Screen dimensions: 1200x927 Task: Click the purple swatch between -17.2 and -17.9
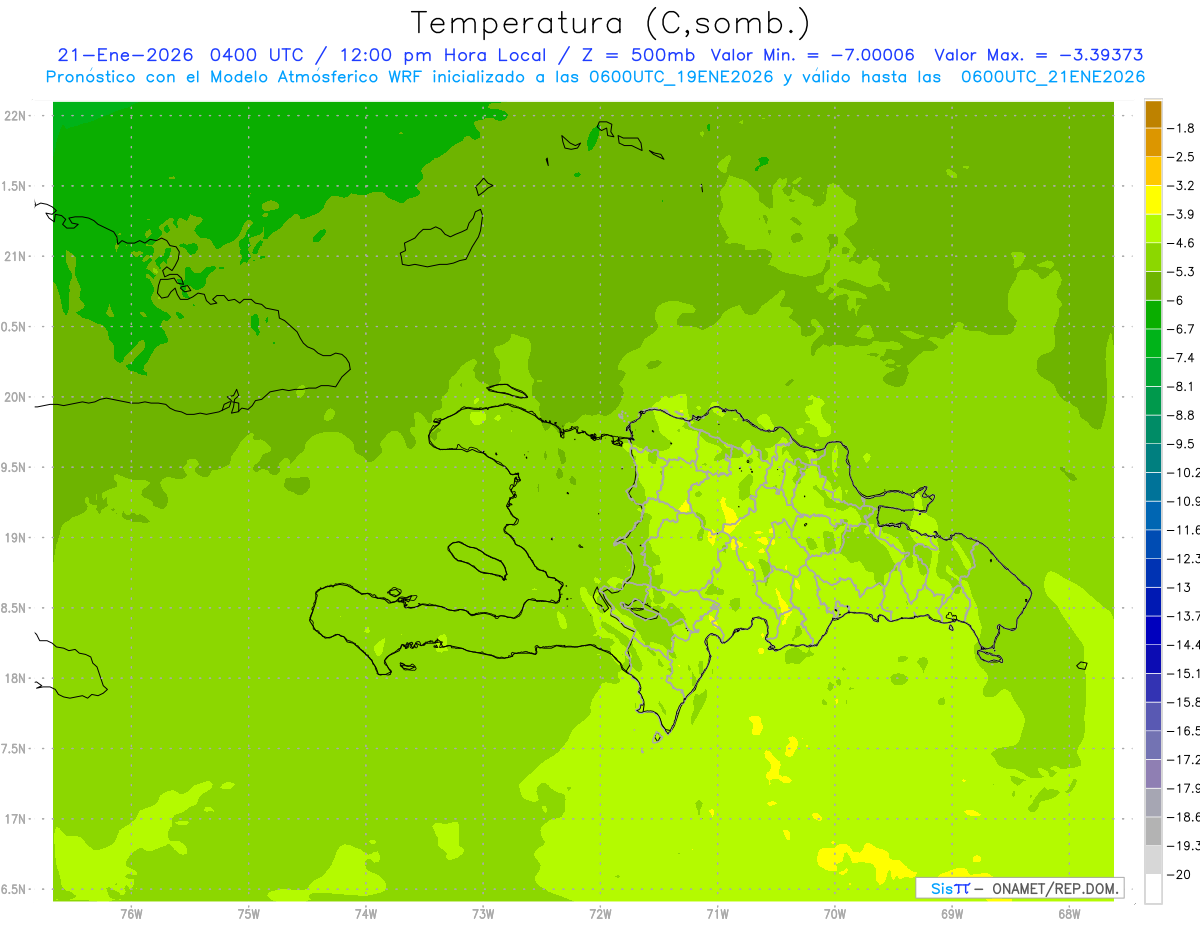pos(1153,774)
